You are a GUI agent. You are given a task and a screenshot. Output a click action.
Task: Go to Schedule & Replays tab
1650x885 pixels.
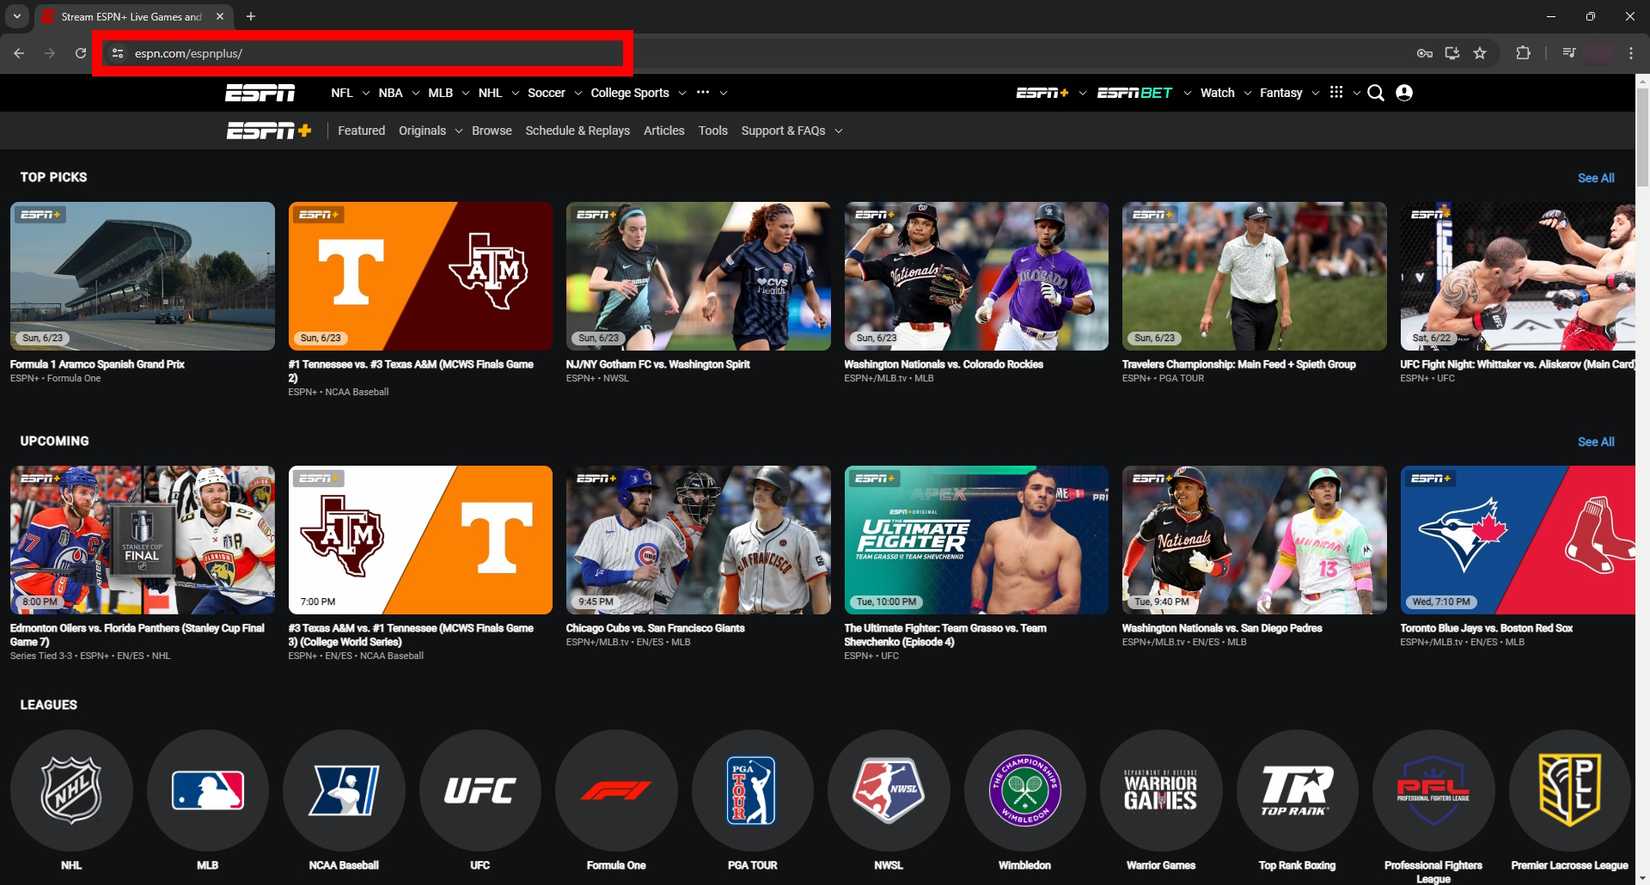click(577, 131)
